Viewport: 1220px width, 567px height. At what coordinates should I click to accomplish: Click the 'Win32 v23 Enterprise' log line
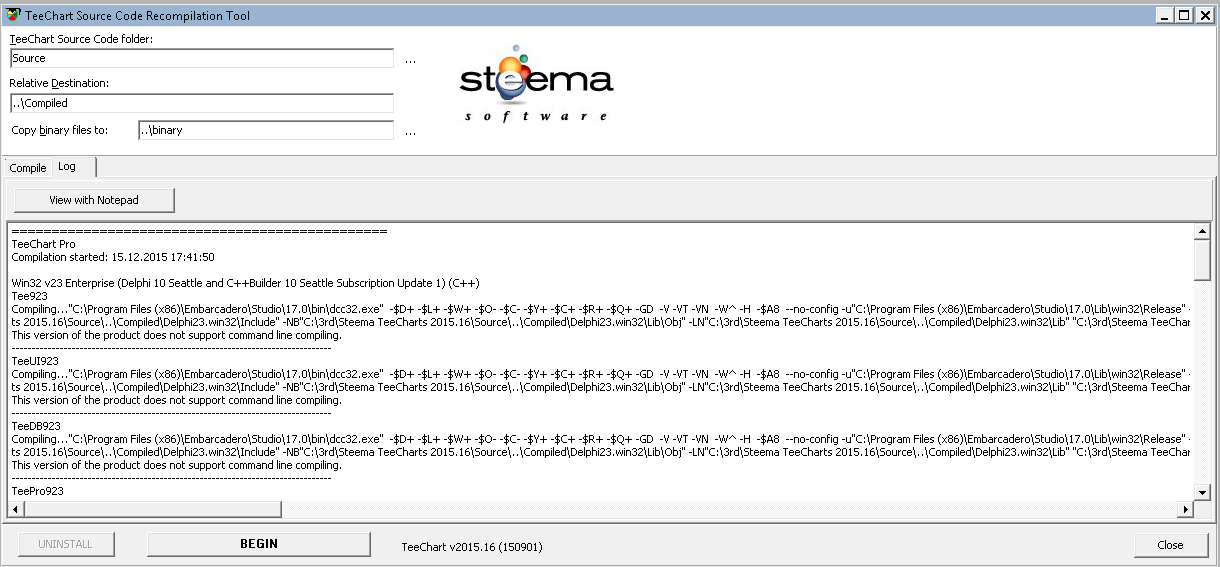[245, 283]
